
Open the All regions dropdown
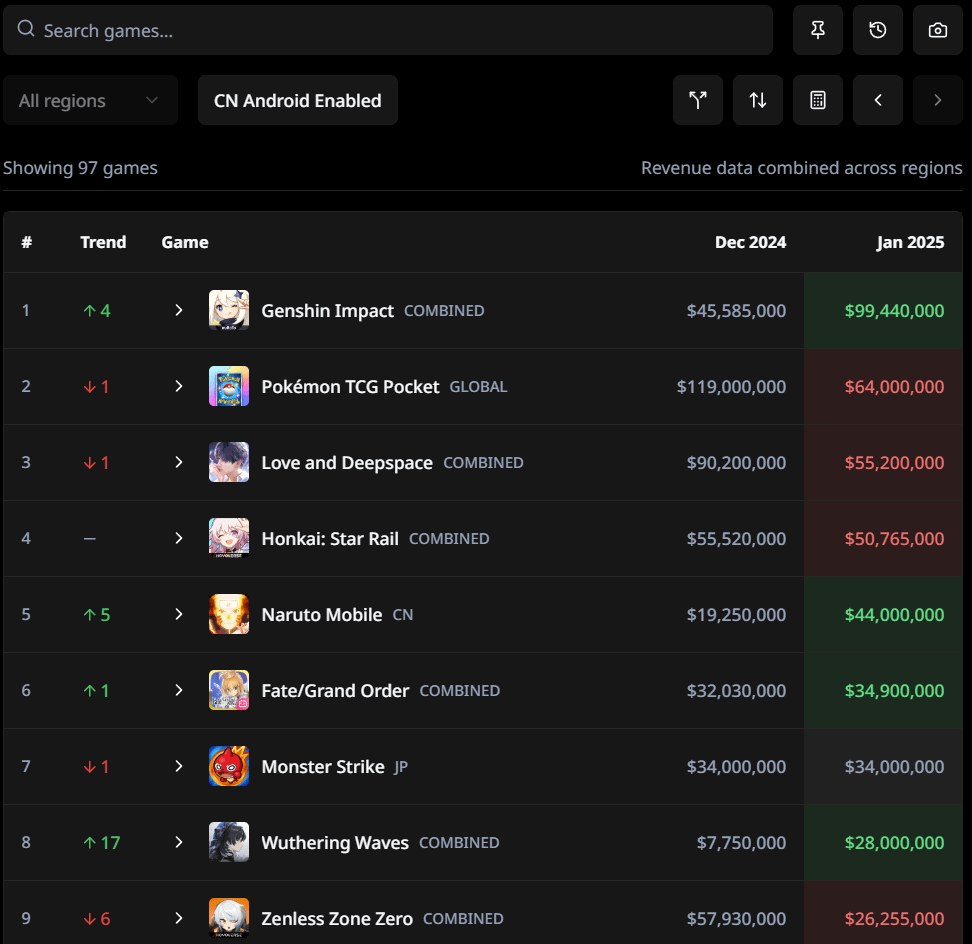(91, 100)
